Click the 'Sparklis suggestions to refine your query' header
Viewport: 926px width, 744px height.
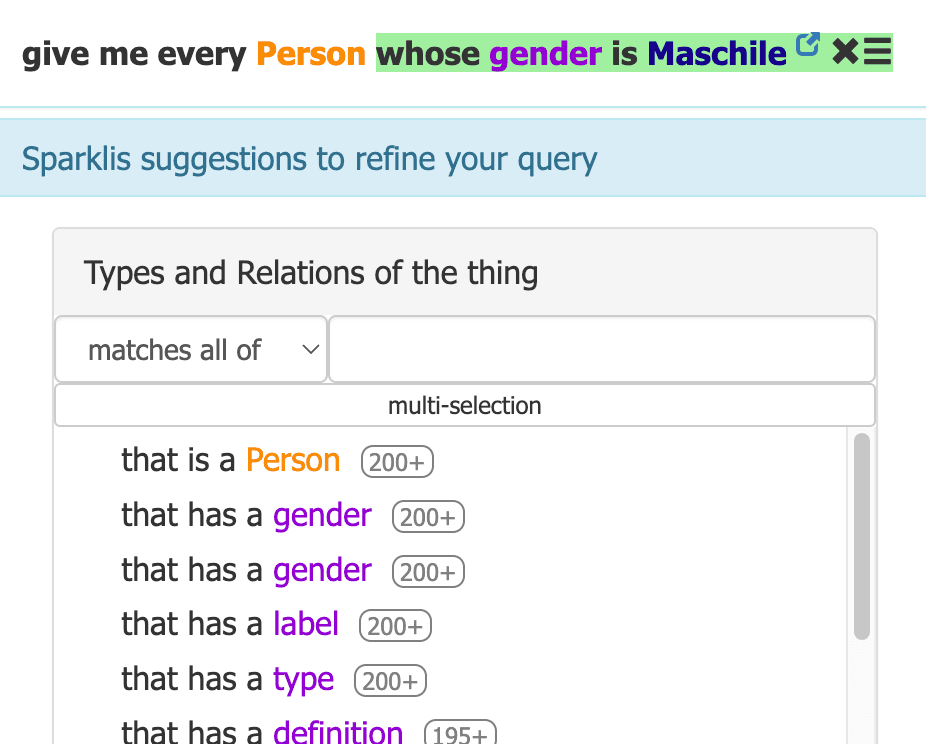(309, 159)
